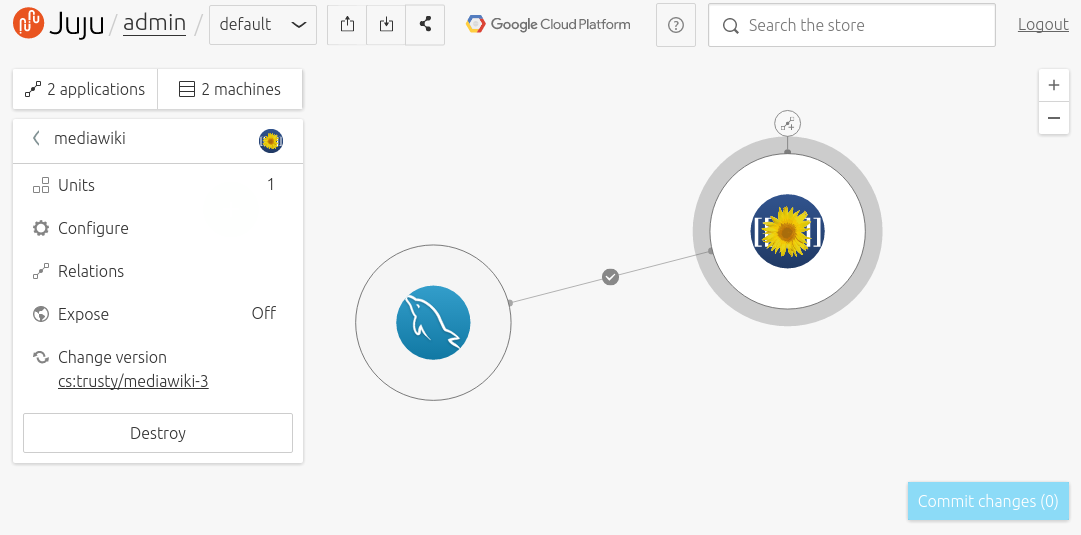The width and height of the screenshot is (1081, 535).
Task: Click the Expose globe icon
Action: [41, 314]
